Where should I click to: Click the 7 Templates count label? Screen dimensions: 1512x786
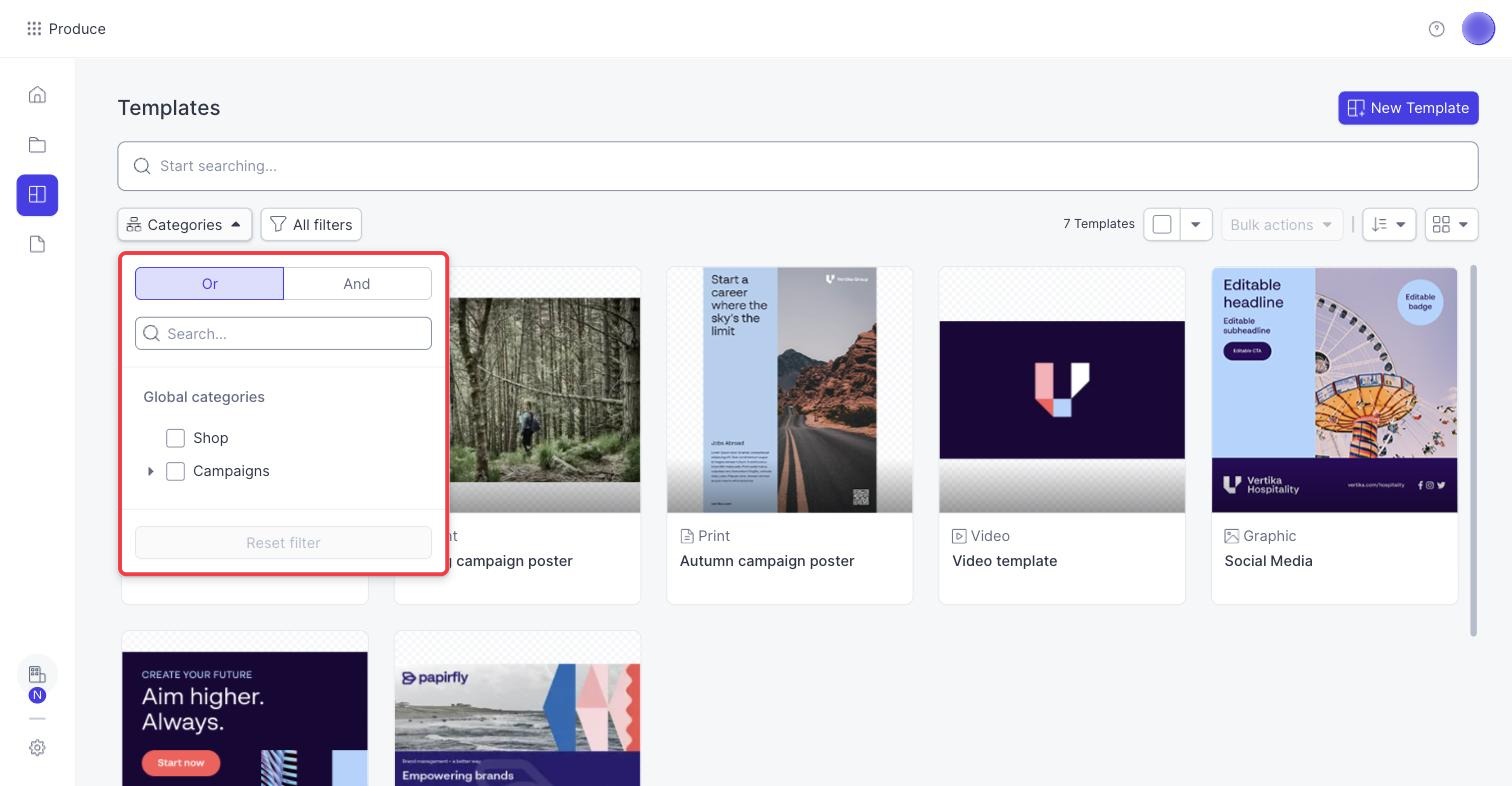[x=1099, y=224]
